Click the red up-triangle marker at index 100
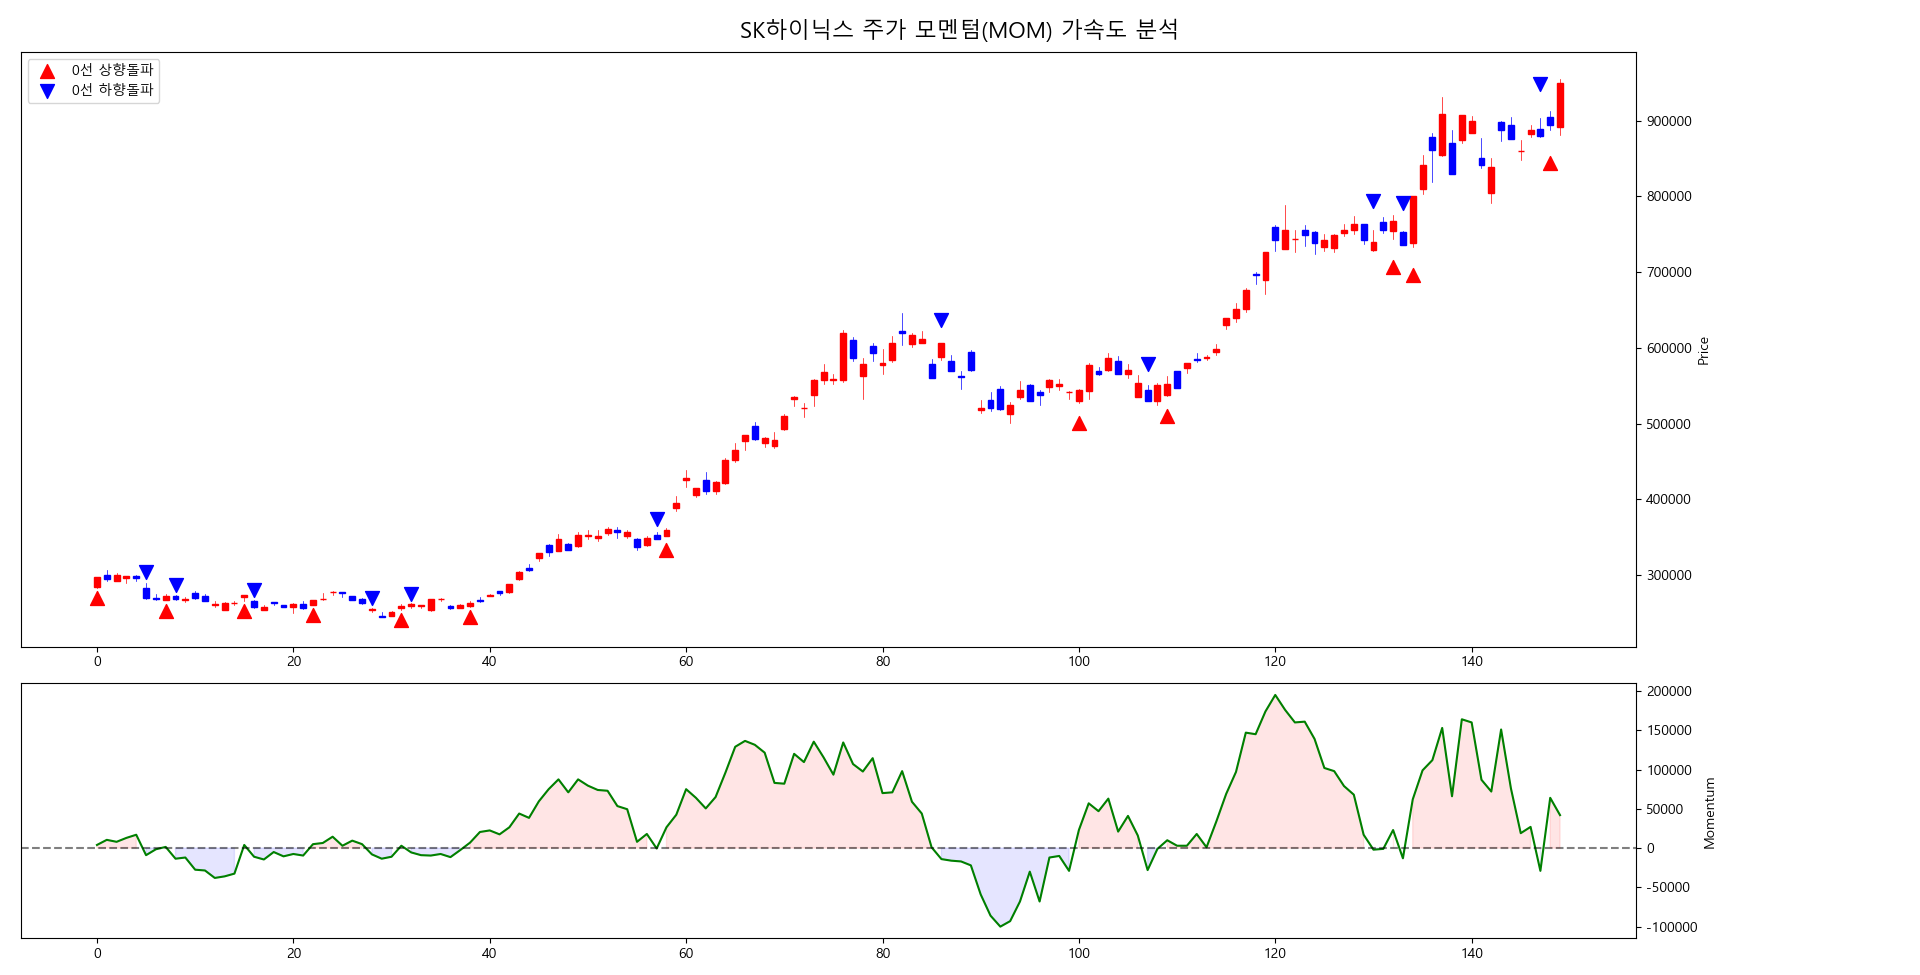1920x975 pixels. 1079,423
